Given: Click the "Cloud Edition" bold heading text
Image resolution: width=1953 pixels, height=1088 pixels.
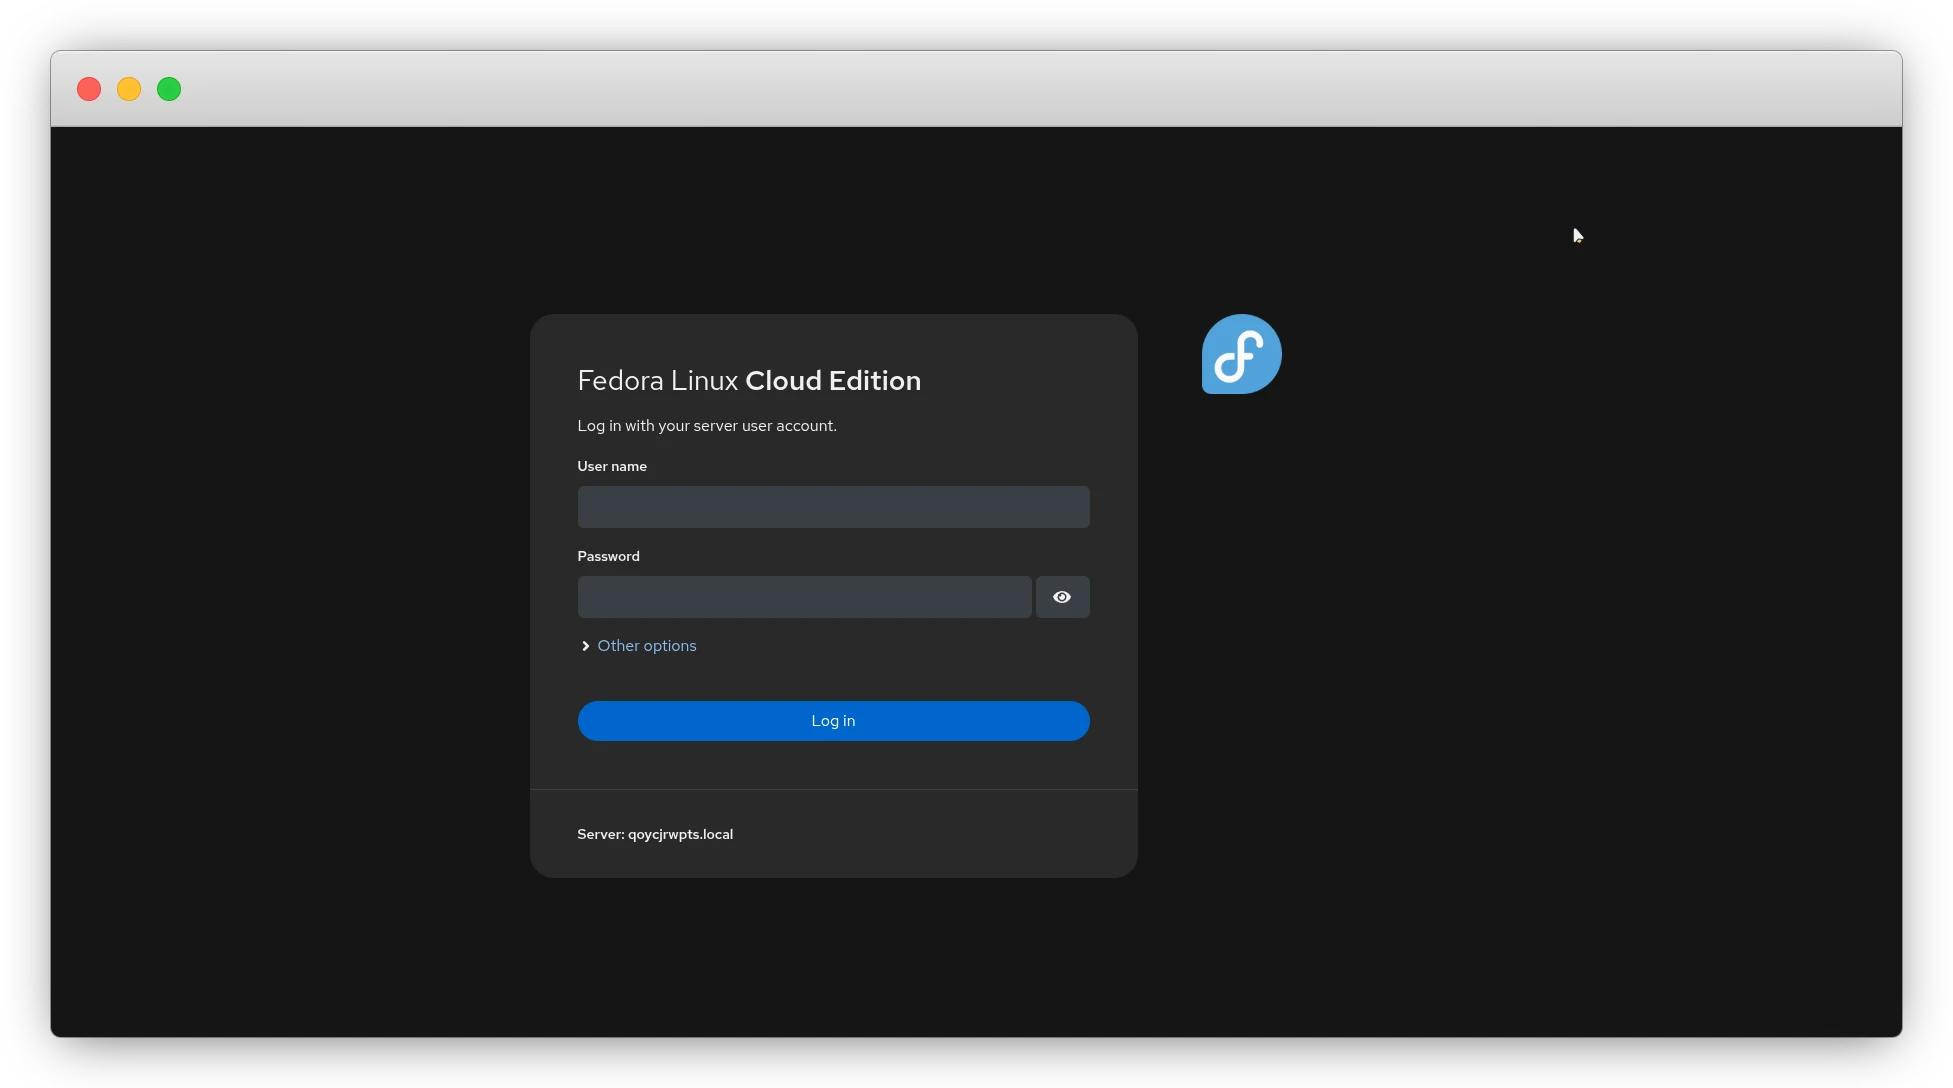Looking at the screenshot, I should 832,381.
